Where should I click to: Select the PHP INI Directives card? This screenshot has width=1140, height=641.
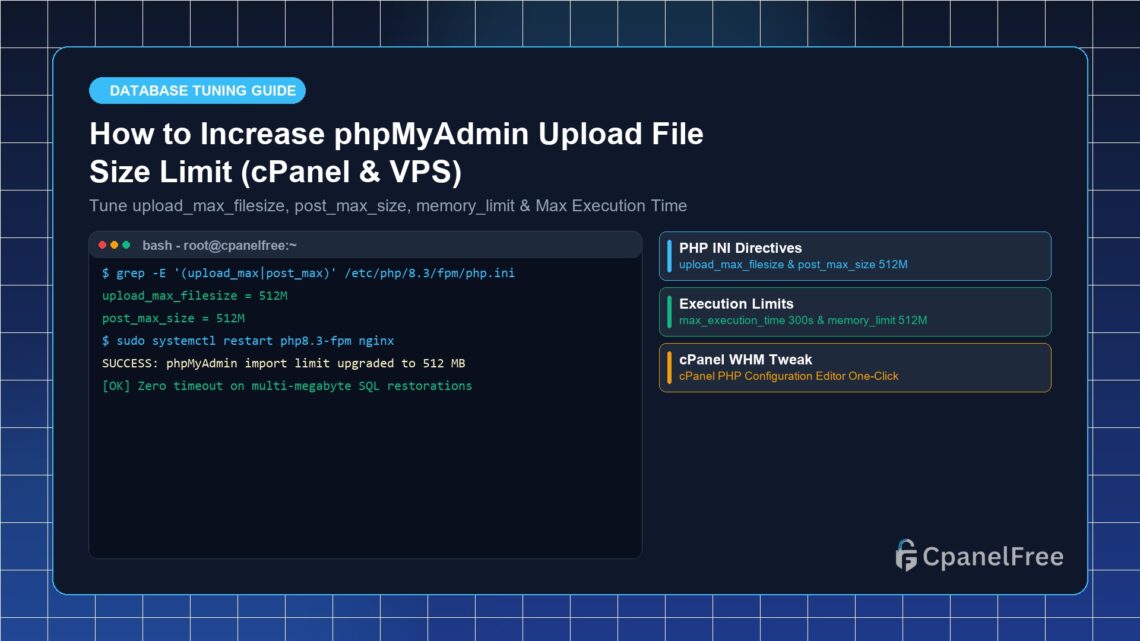pyautogui.click(x=855, y=256)
